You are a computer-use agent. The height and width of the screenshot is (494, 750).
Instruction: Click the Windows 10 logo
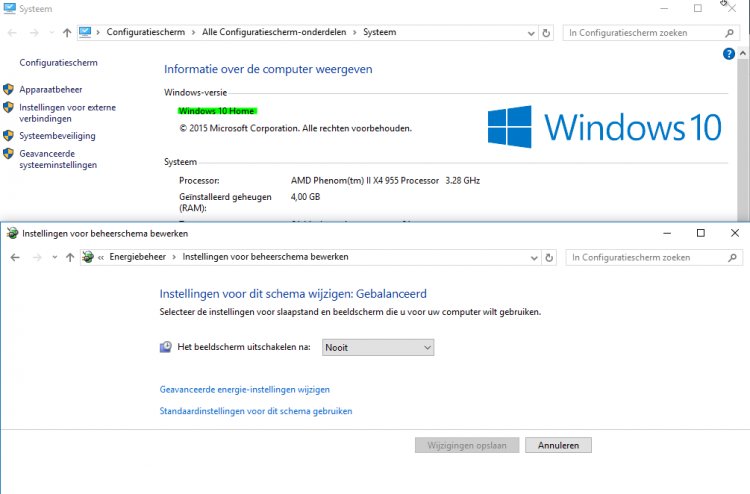[x=605, y=127]
